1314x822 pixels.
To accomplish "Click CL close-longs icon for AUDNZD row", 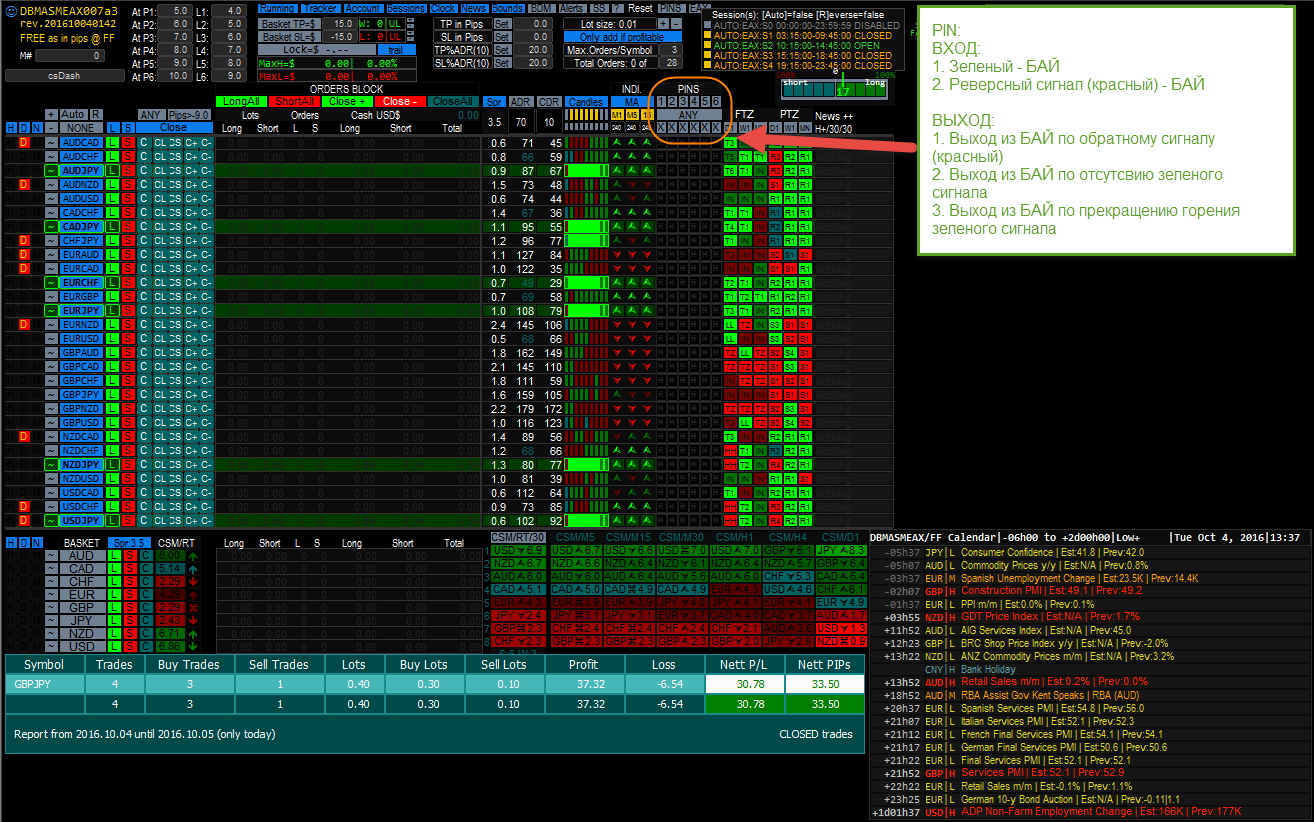I will (160, 185).
